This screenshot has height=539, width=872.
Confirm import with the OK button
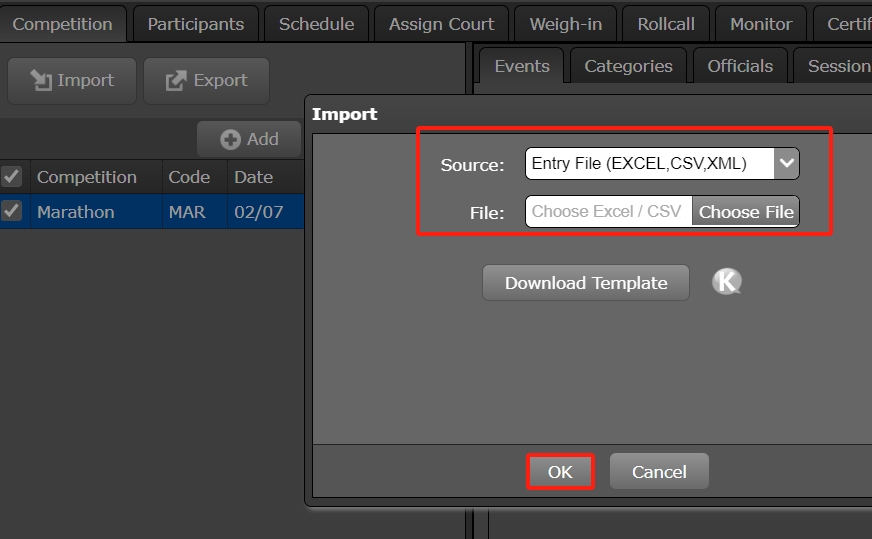[560, 472]
